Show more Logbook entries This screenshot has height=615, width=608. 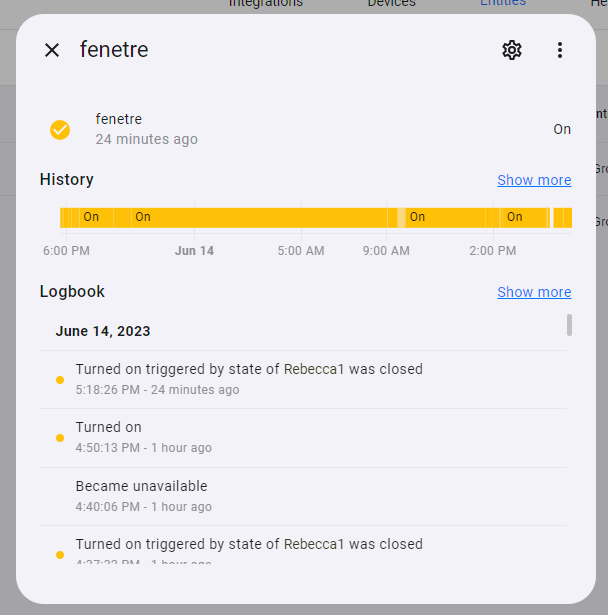[x=534, y=292]
